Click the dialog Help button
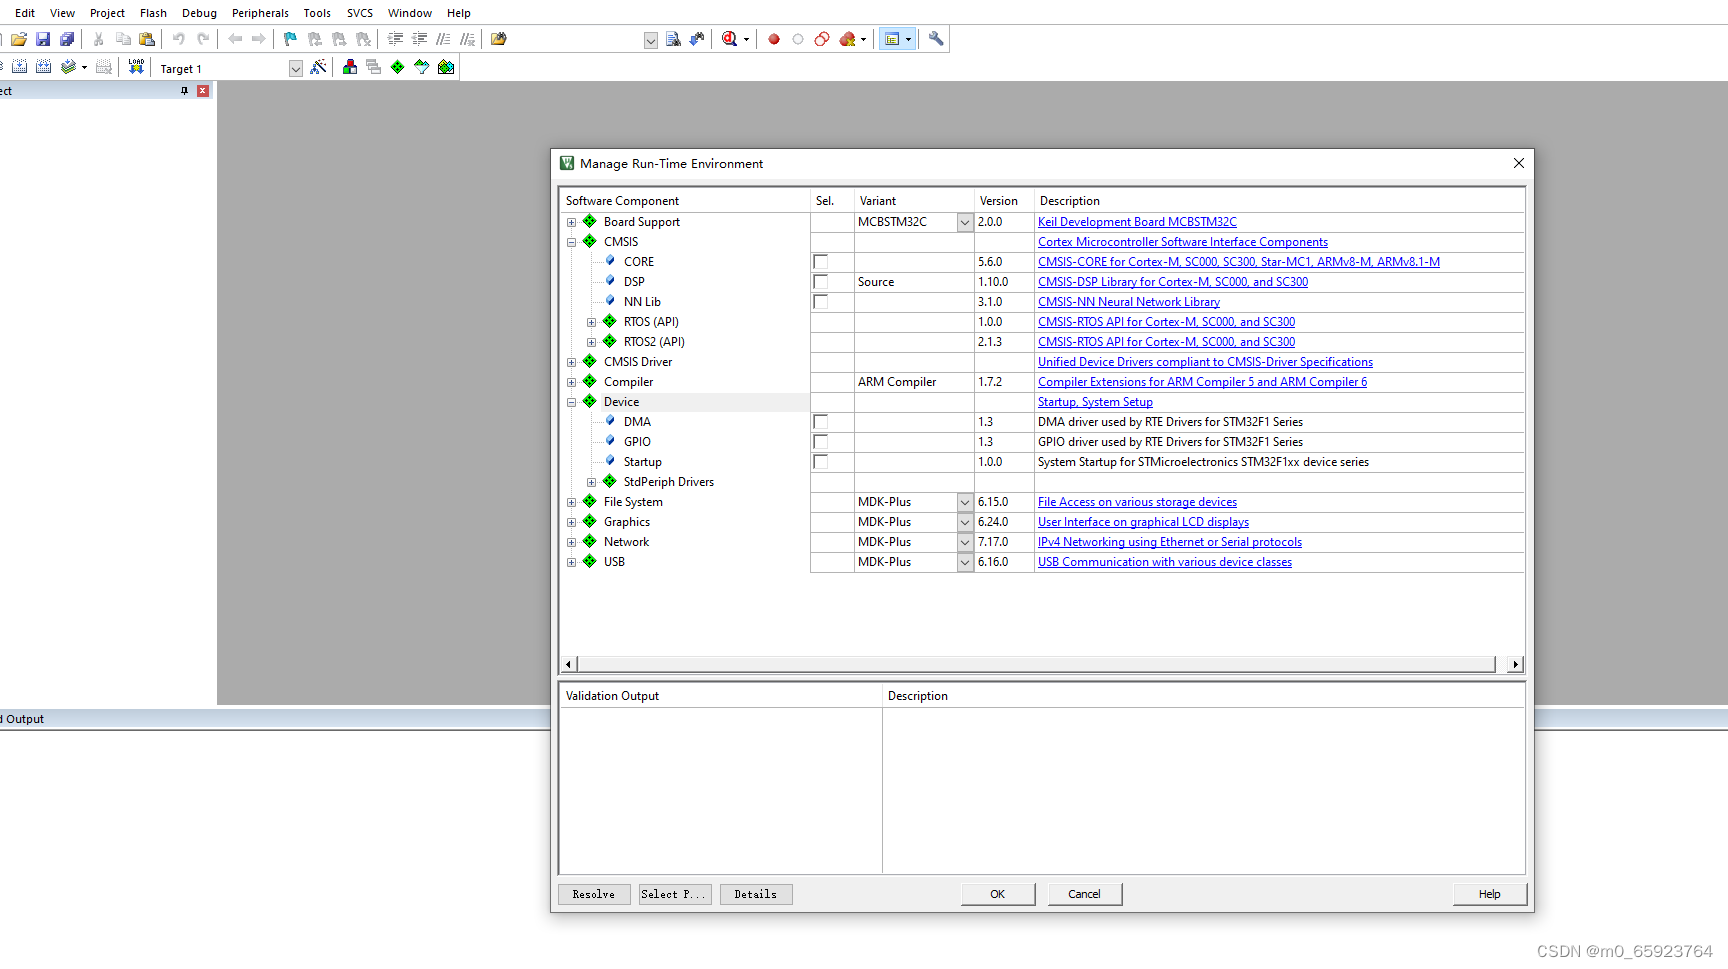This screenshot has height=969, width=1728. click(1490, 894)
